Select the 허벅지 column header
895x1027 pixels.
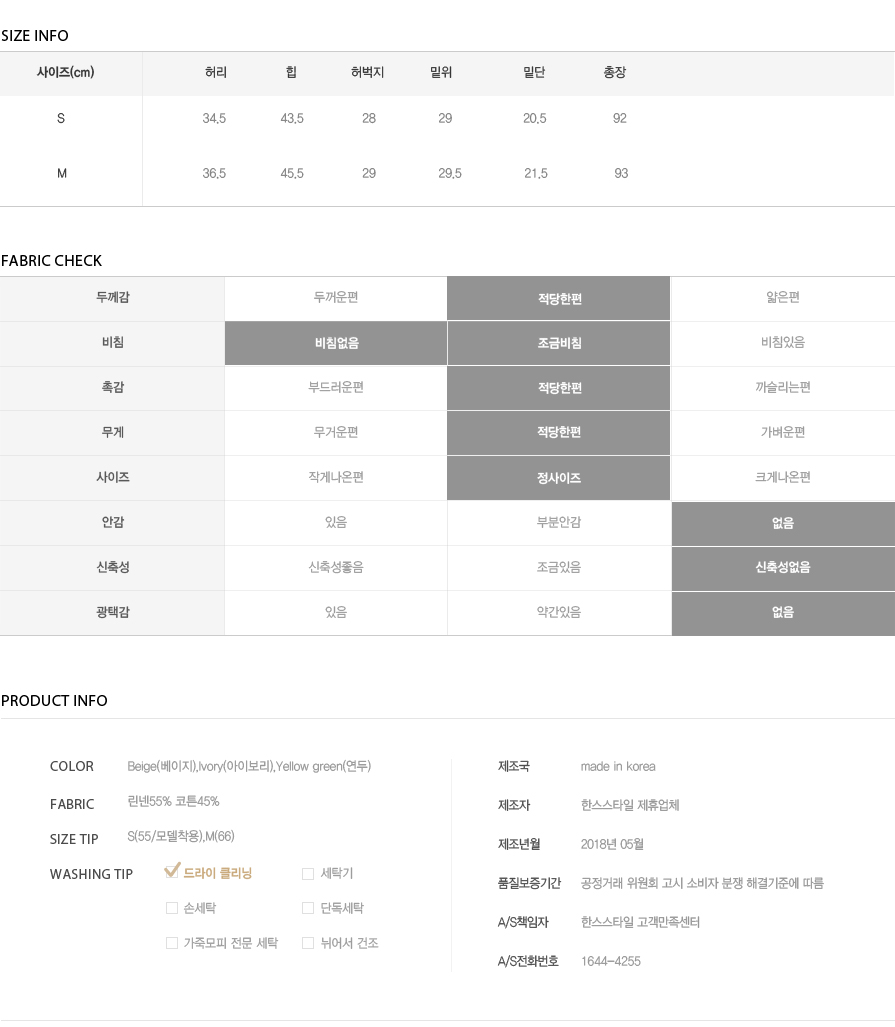pos(368,72)
